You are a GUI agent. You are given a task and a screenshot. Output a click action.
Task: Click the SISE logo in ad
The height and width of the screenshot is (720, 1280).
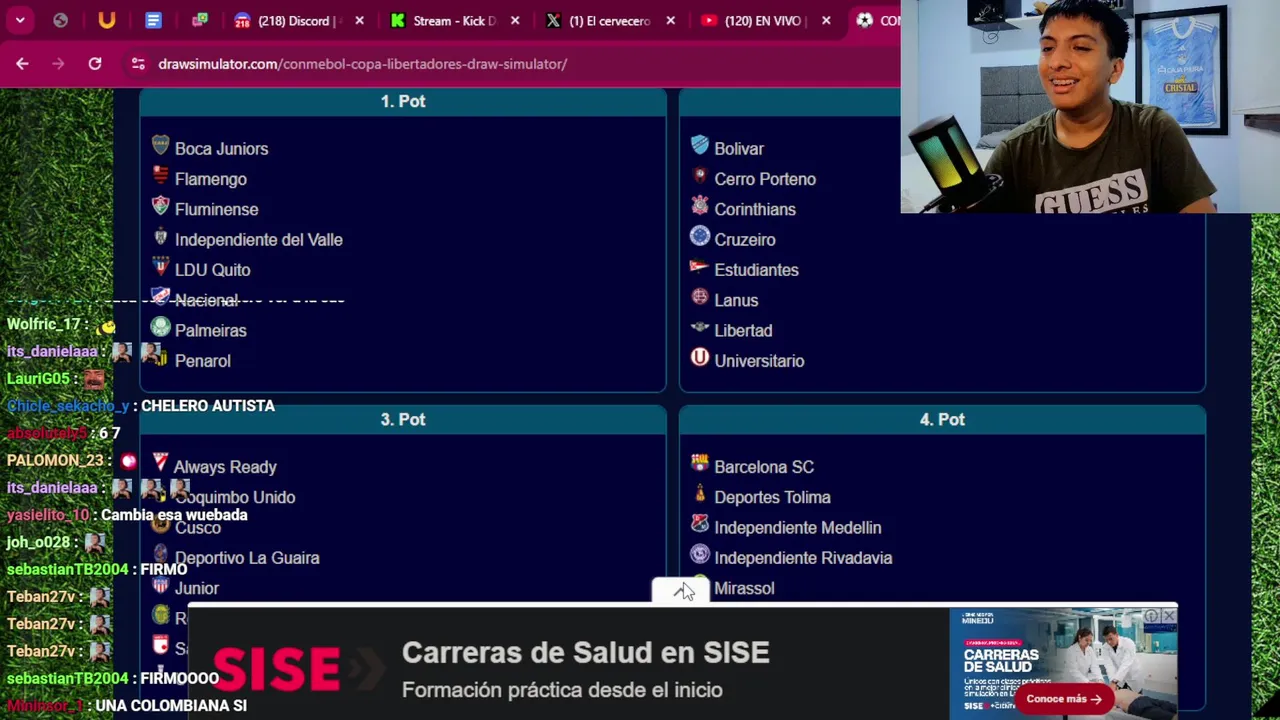277,669
